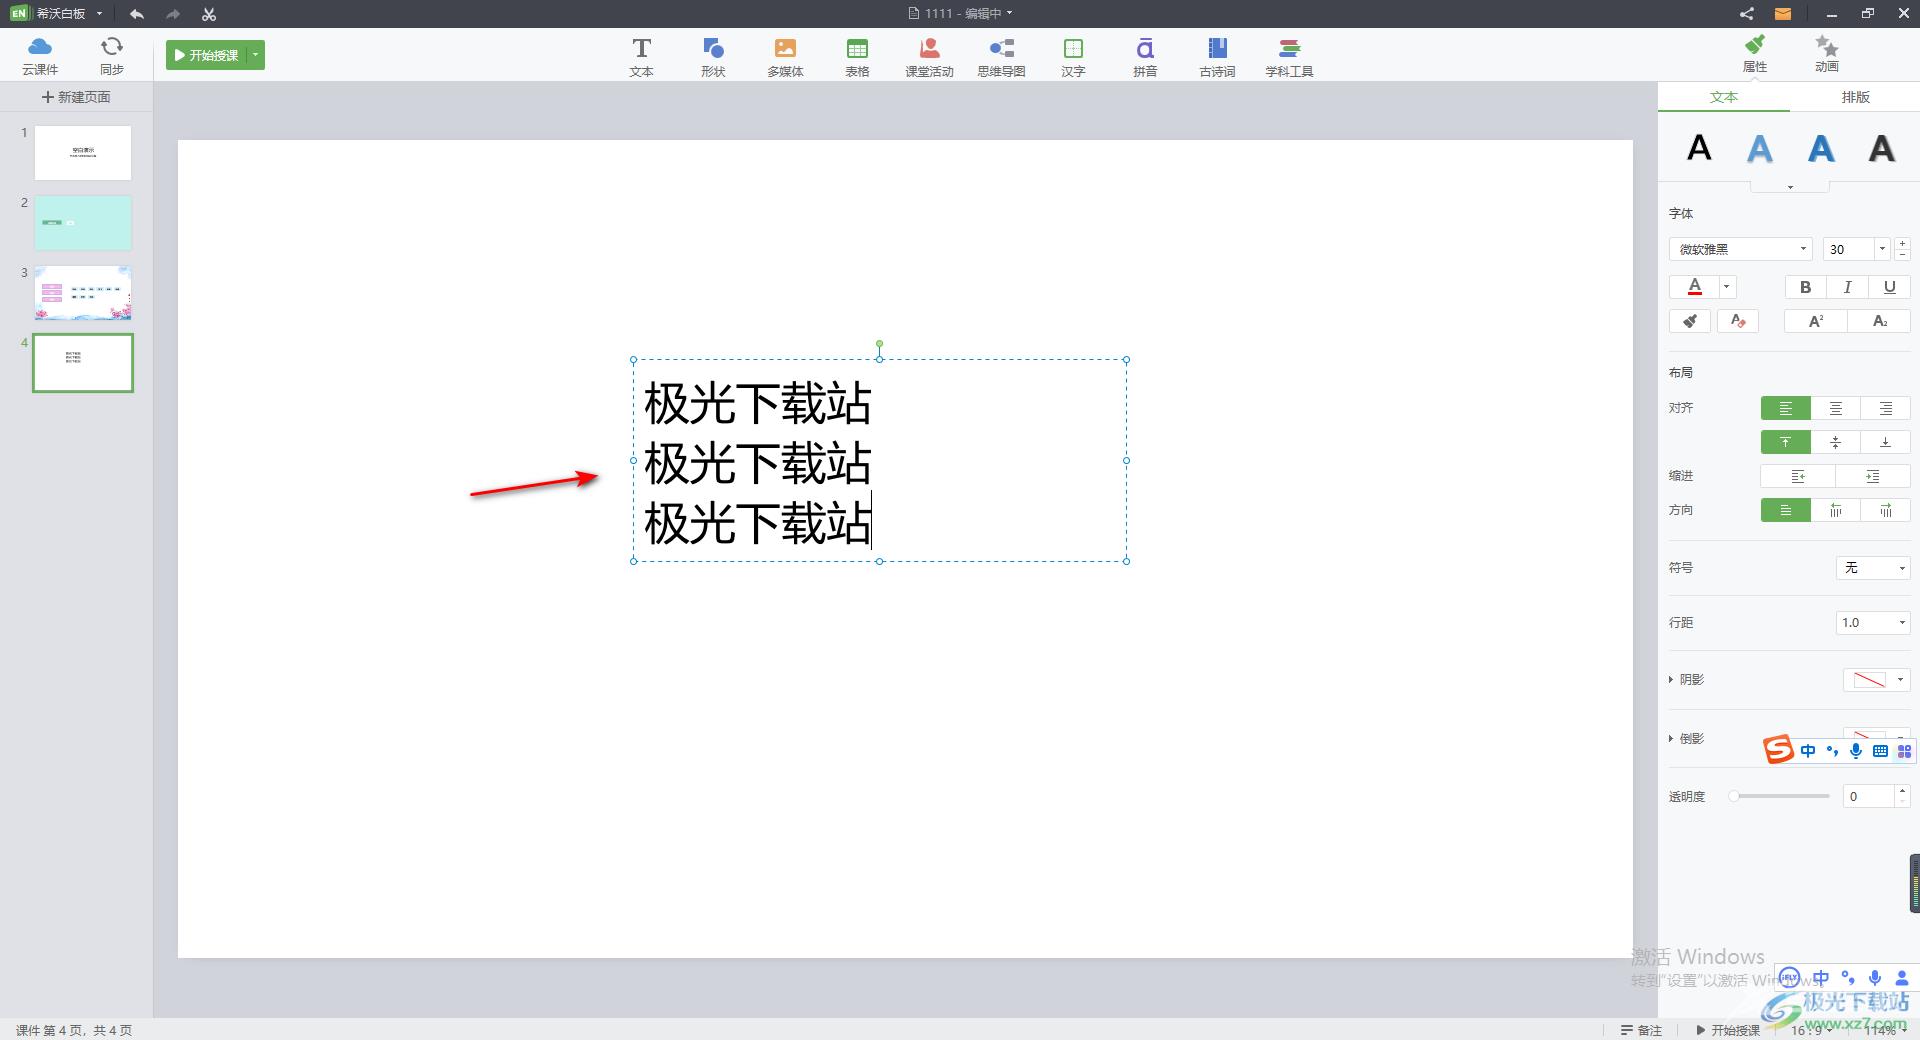Open the 微软雅黑 font family dropdown
Viewport: 1920px width, 1040px height.
click(x=1741, y=249)
